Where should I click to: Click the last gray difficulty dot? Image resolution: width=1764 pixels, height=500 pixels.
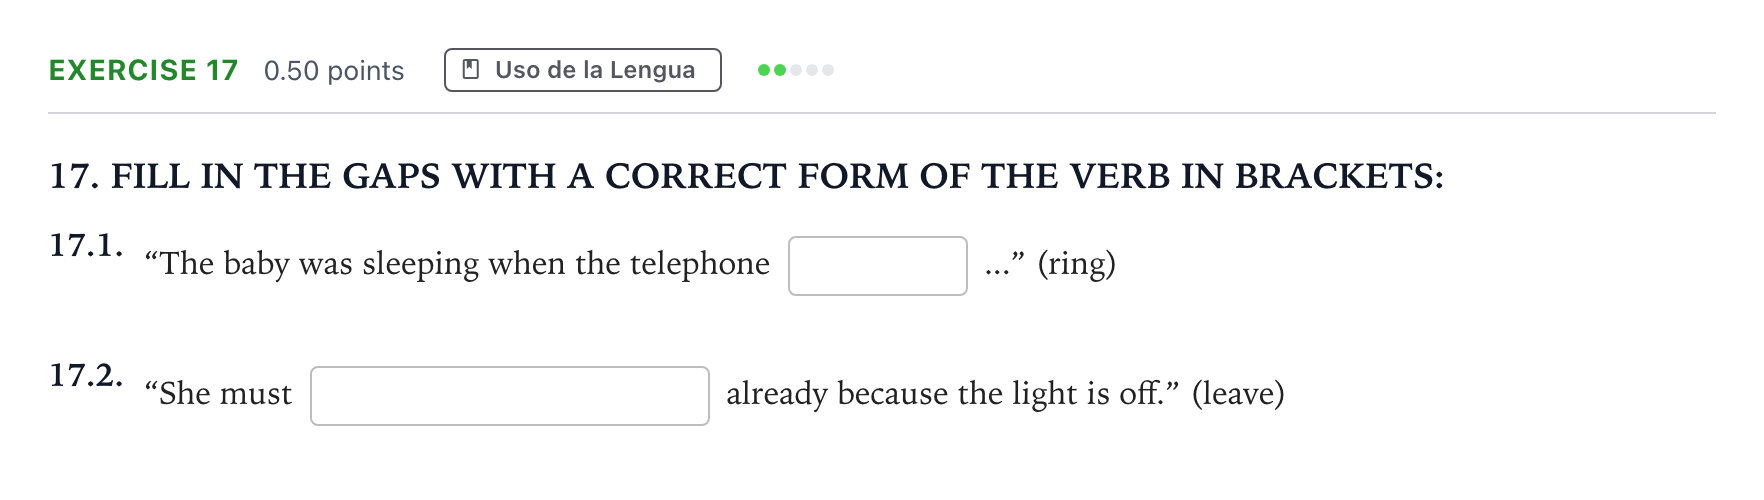click(x=828, y=70)
